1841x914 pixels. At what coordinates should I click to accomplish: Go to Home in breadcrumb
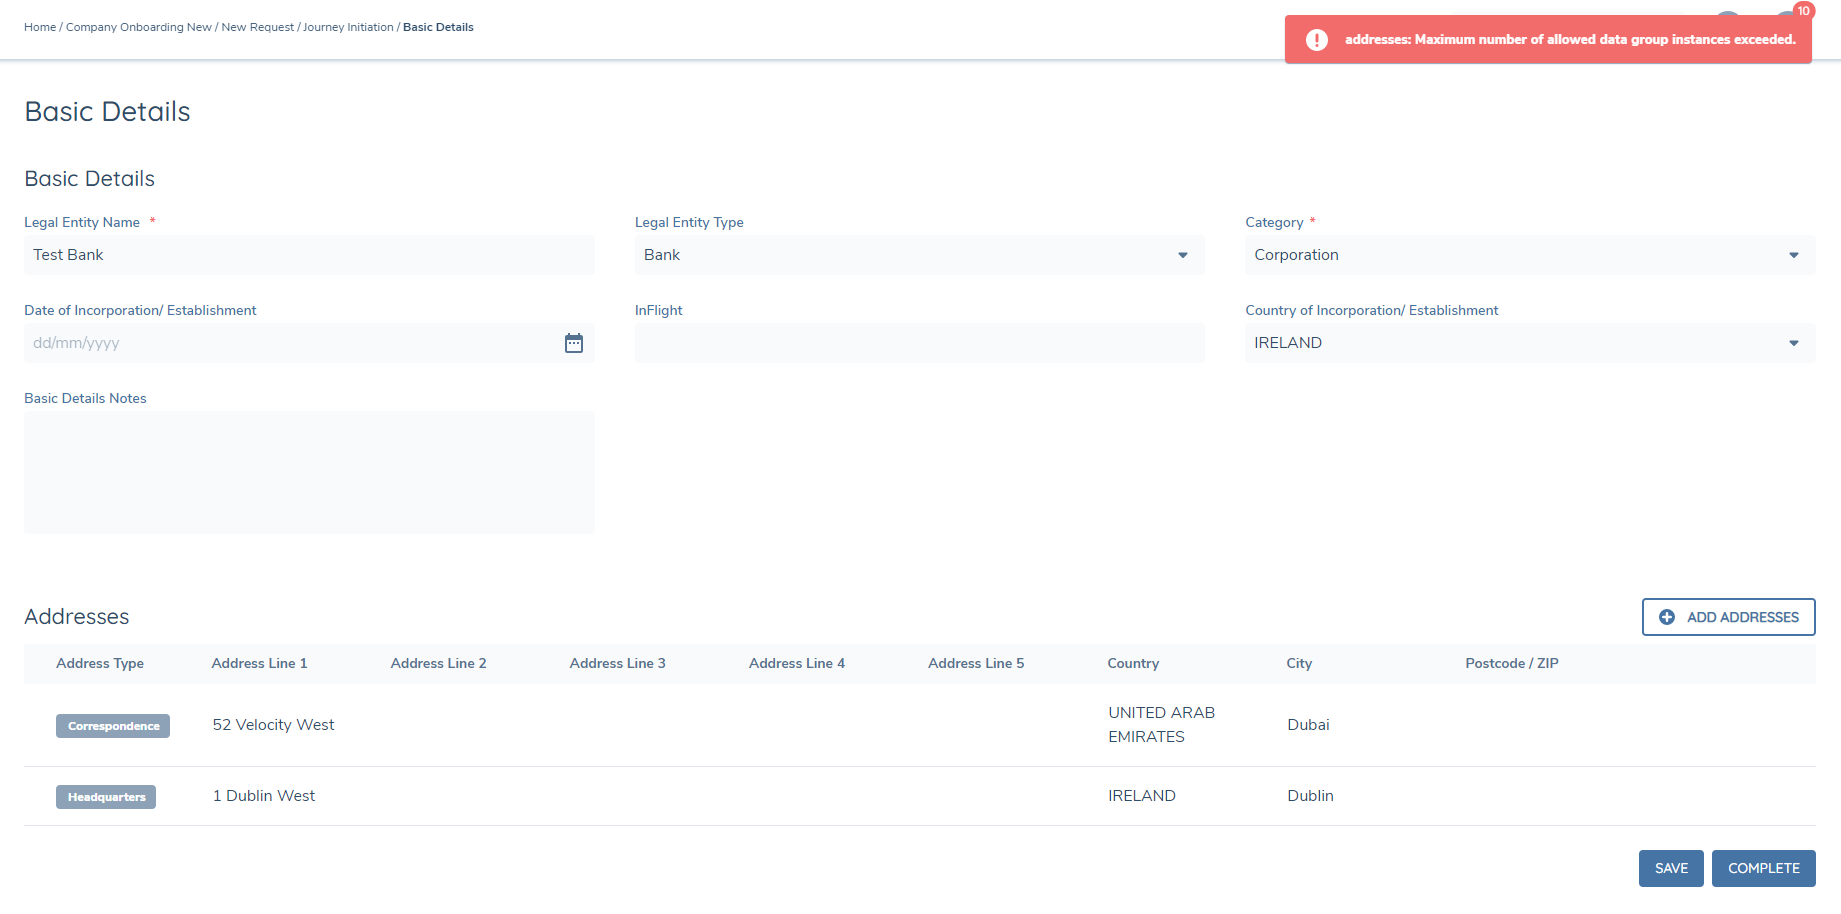pos(40,27)
